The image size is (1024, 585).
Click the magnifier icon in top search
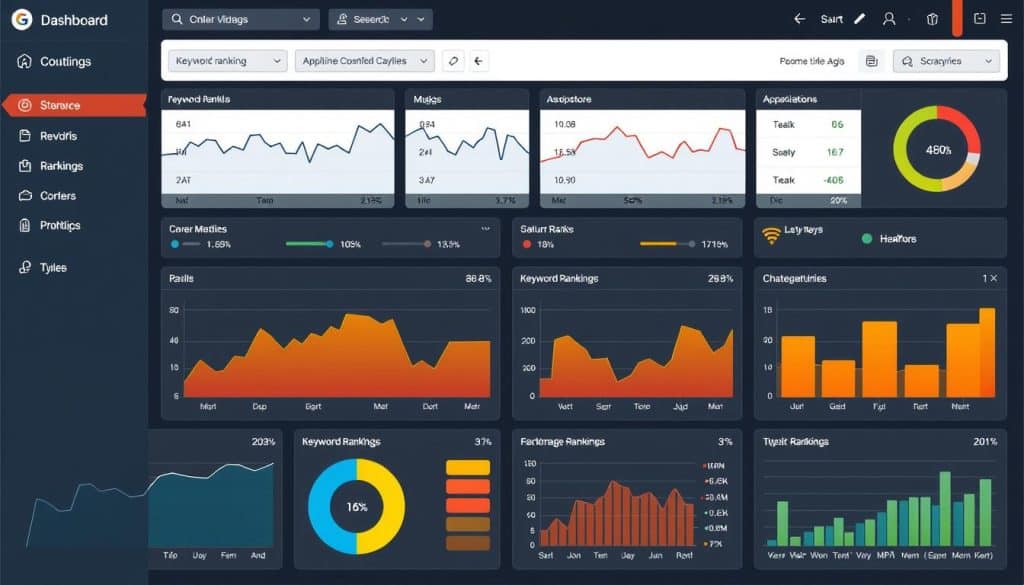[177, 20]
